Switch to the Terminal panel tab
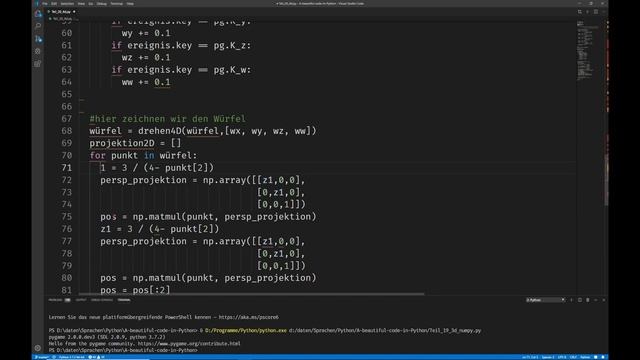 point(124,300)
